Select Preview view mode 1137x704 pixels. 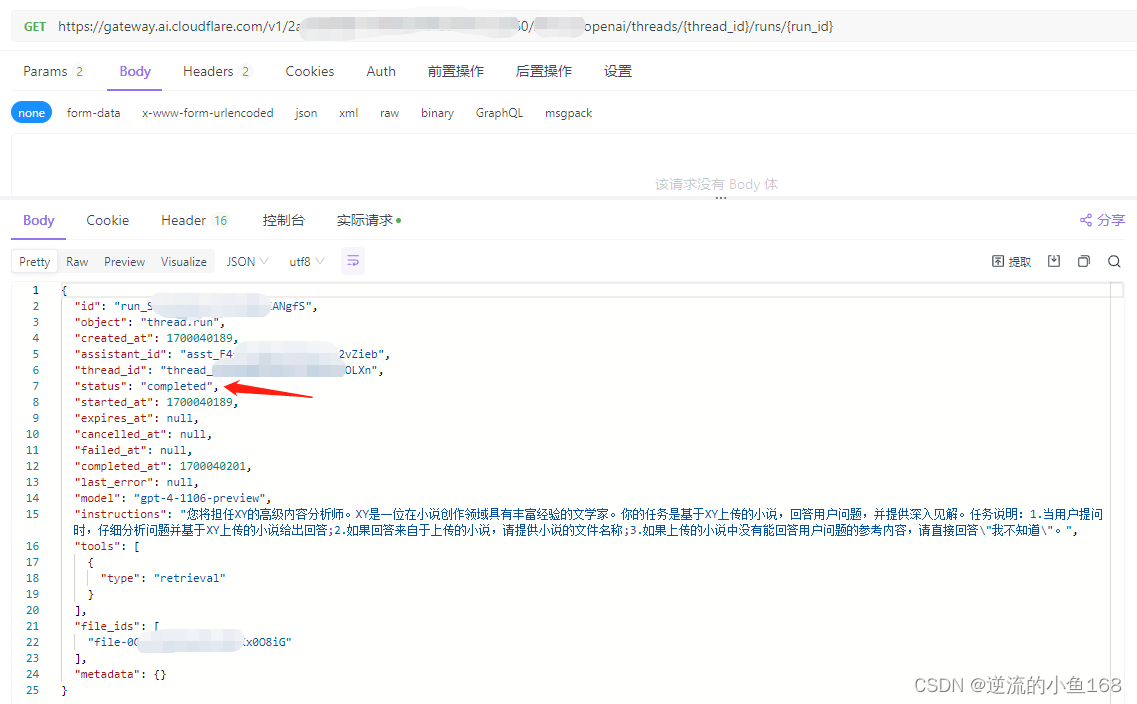[x=125, y=261]
